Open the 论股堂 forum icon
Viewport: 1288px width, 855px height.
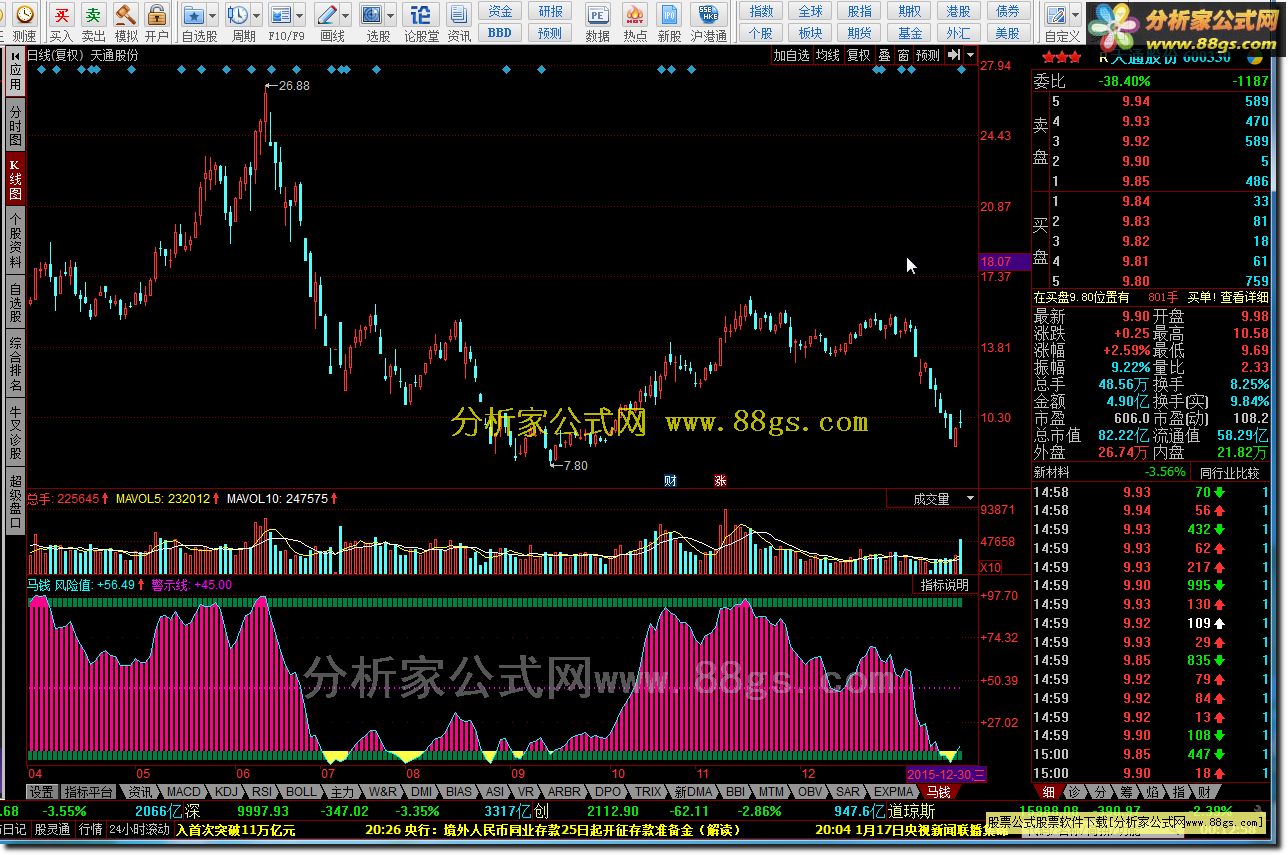tap(421, 15)
